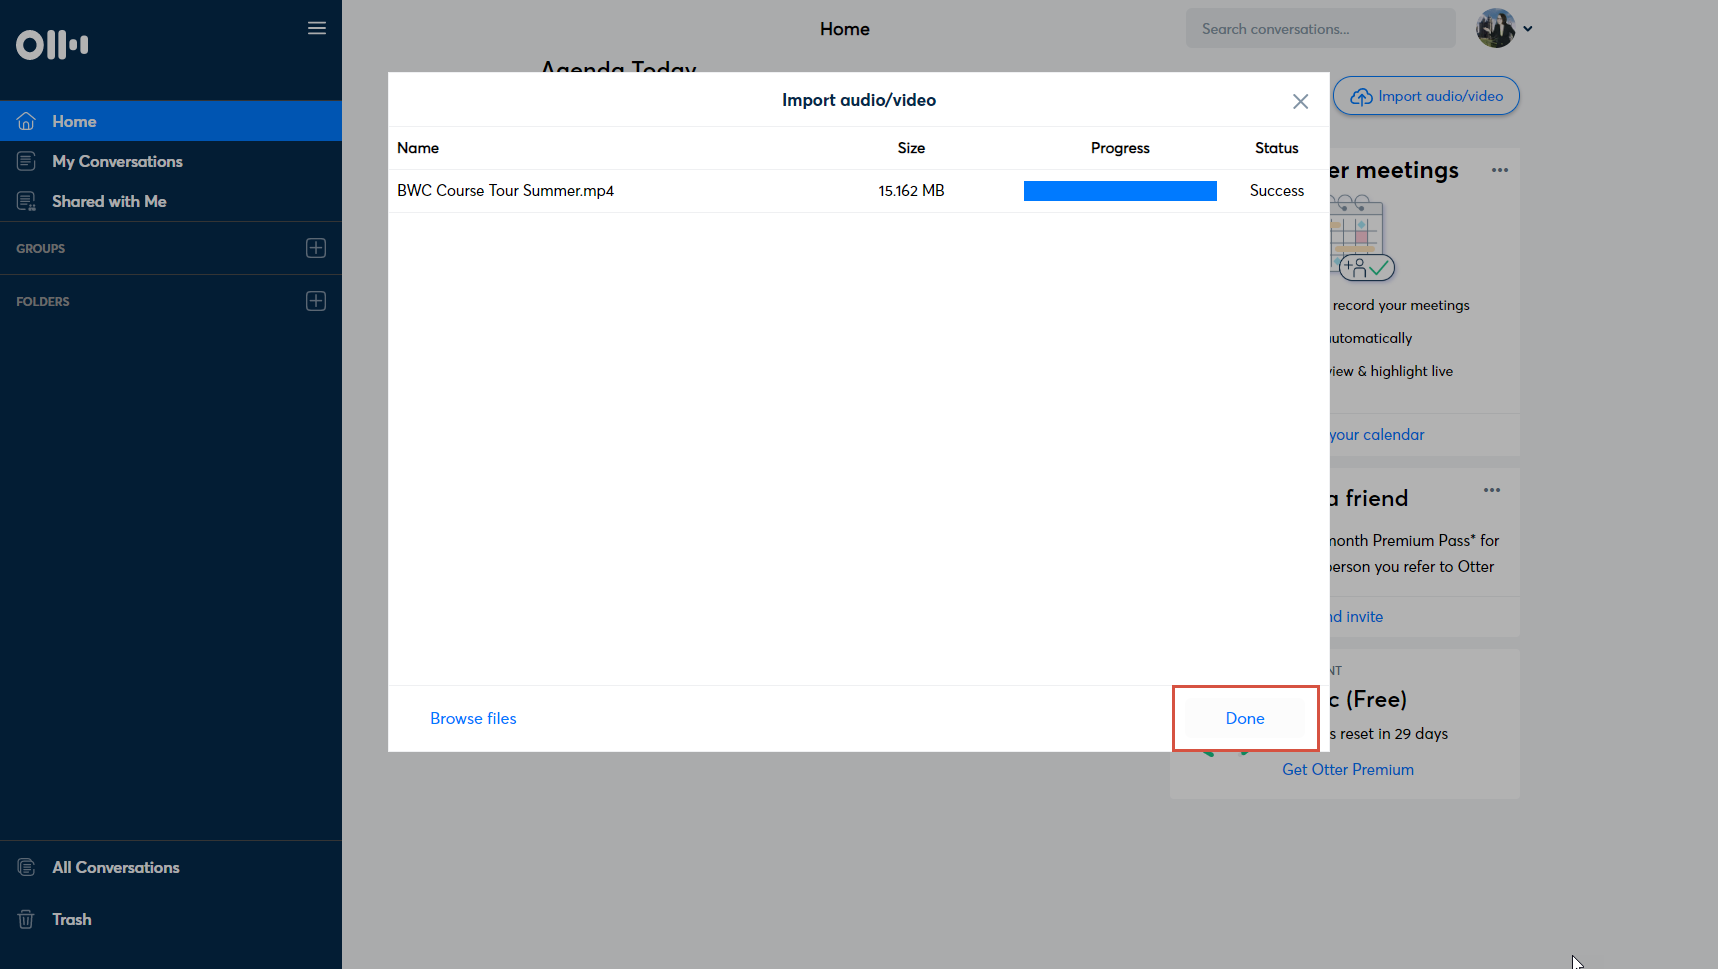
Task: Click Browse files link
Action: [x=473, y=718]
